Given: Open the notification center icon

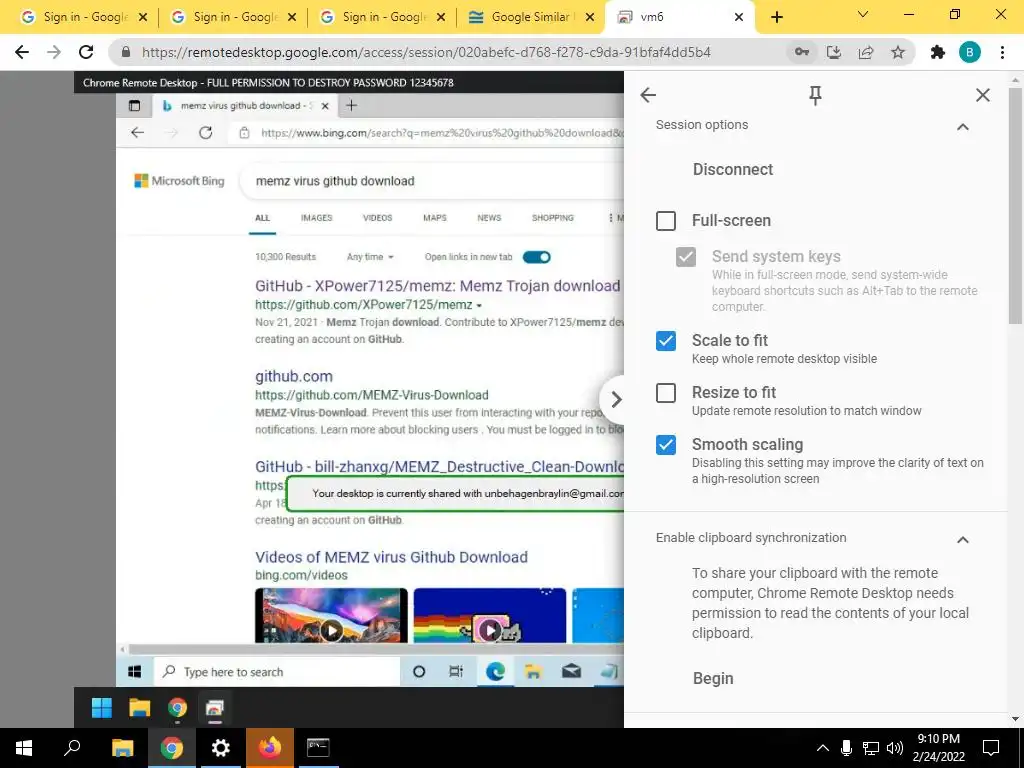Looking at the screenshot, I should point(991,748).
